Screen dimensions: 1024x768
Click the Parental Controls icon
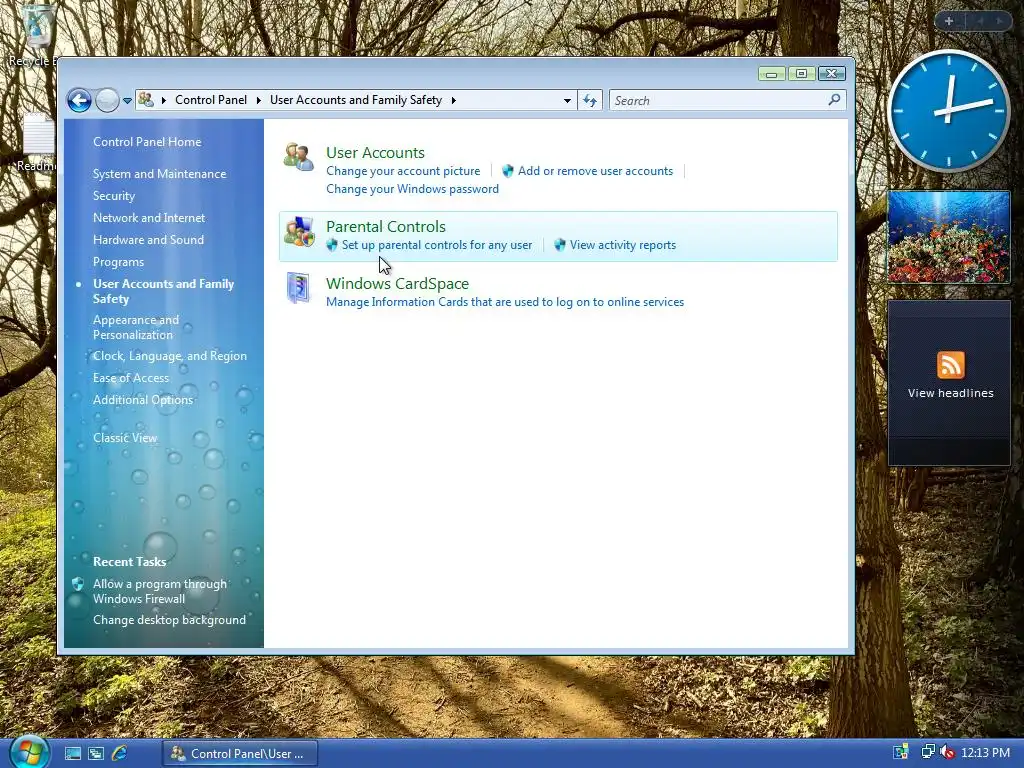[x=299, y=232]
